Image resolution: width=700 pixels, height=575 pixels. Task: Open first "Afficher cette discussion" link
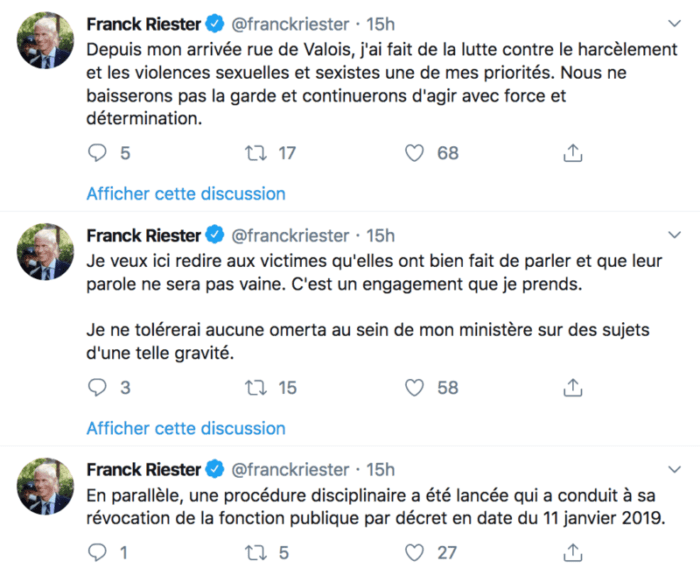(186, 193)
